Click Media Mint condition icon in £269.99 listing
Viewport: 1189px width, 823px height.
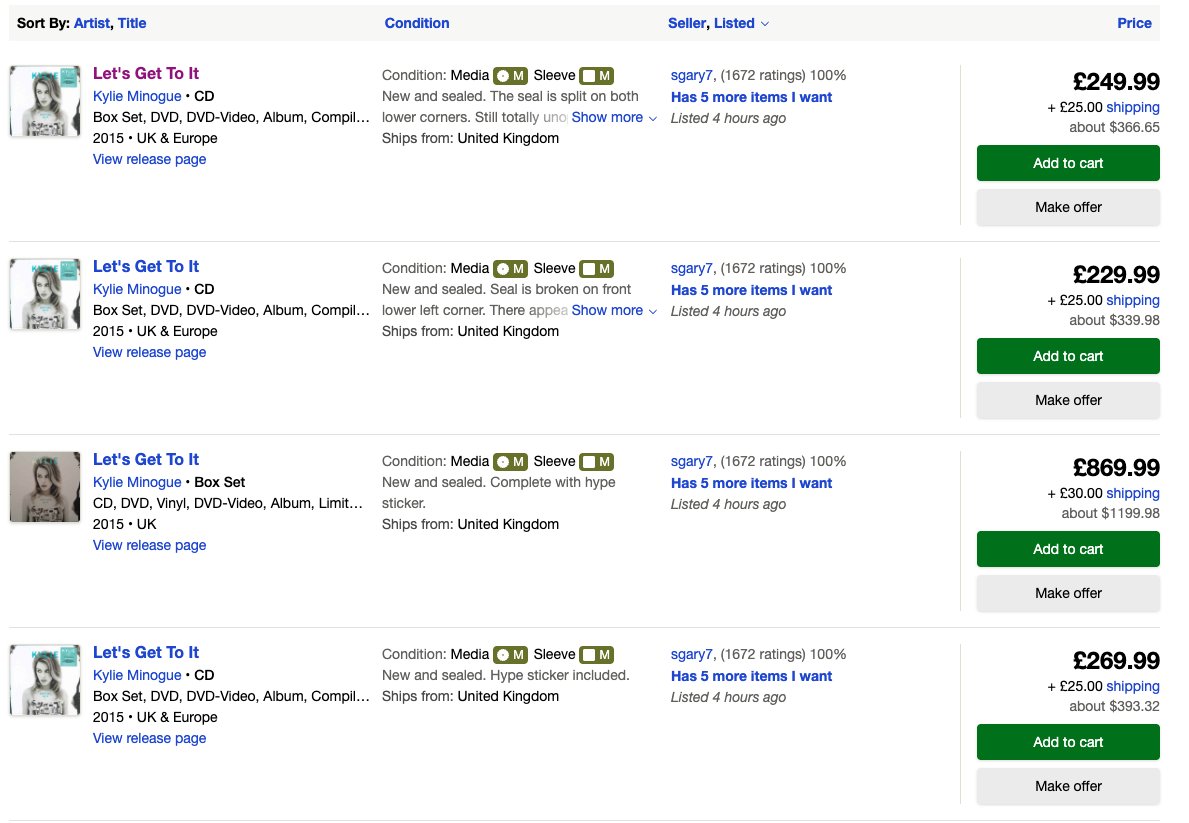click(x=510, y=655)
